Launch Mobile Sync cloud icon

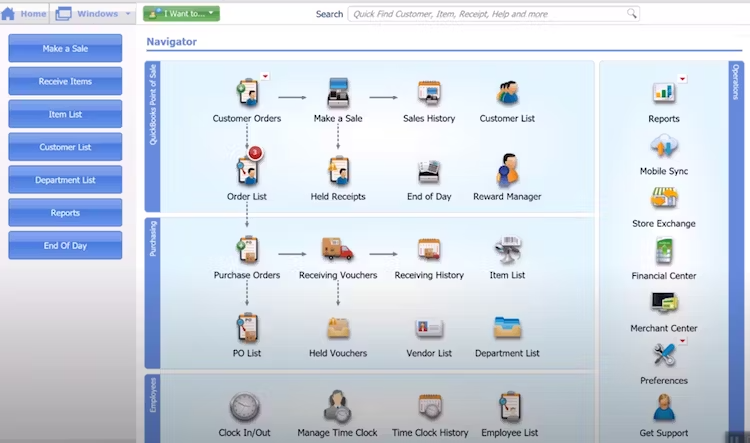coord(664,147)
